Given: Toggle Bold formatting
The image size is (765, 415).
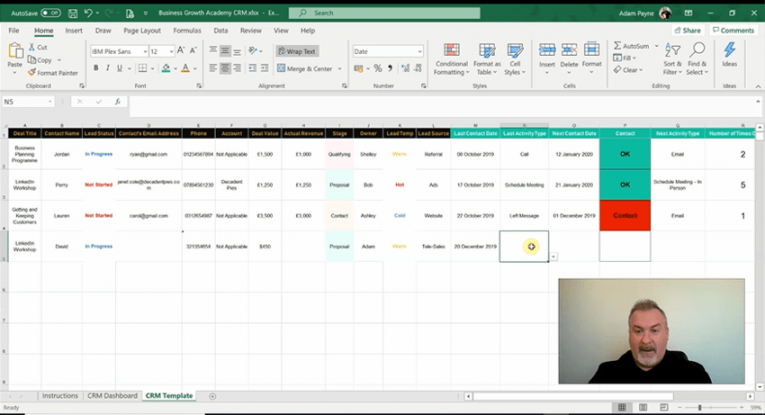Looking at the screenshot, I should 96,68.
